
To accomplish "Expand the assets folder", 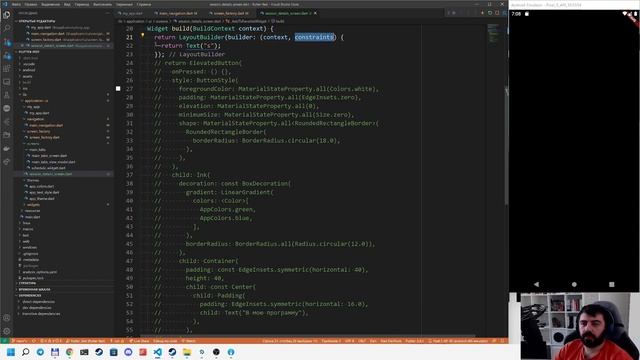I will coord(28,76).
